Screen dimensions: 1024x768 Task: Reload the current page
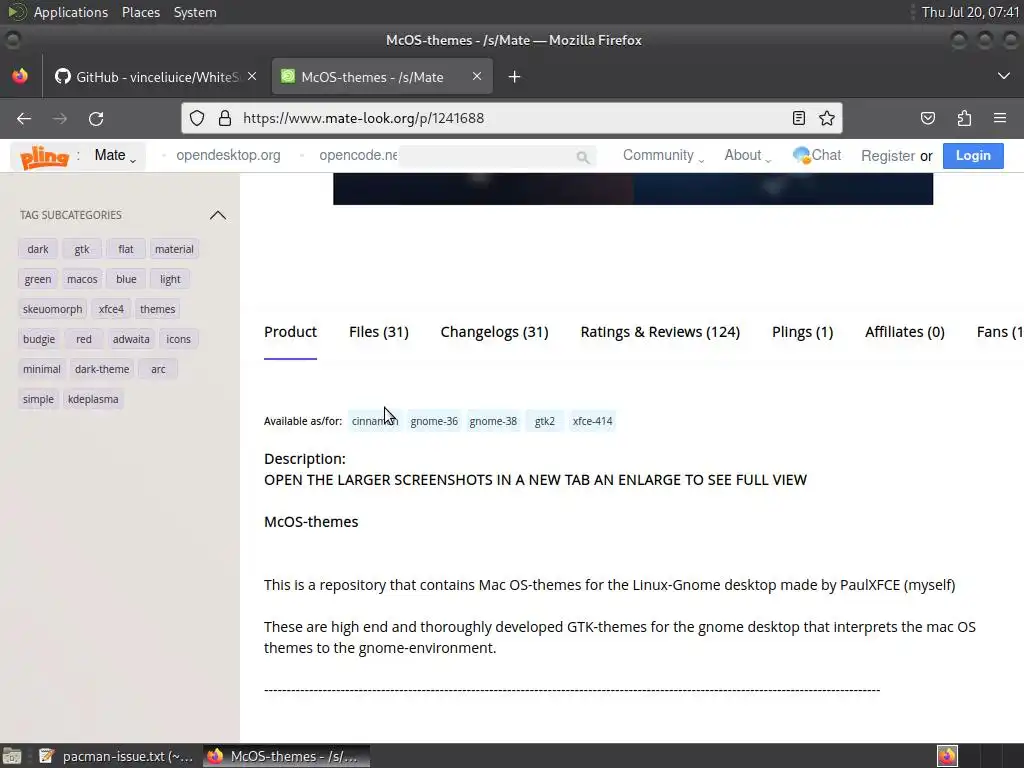coord(96,118)
